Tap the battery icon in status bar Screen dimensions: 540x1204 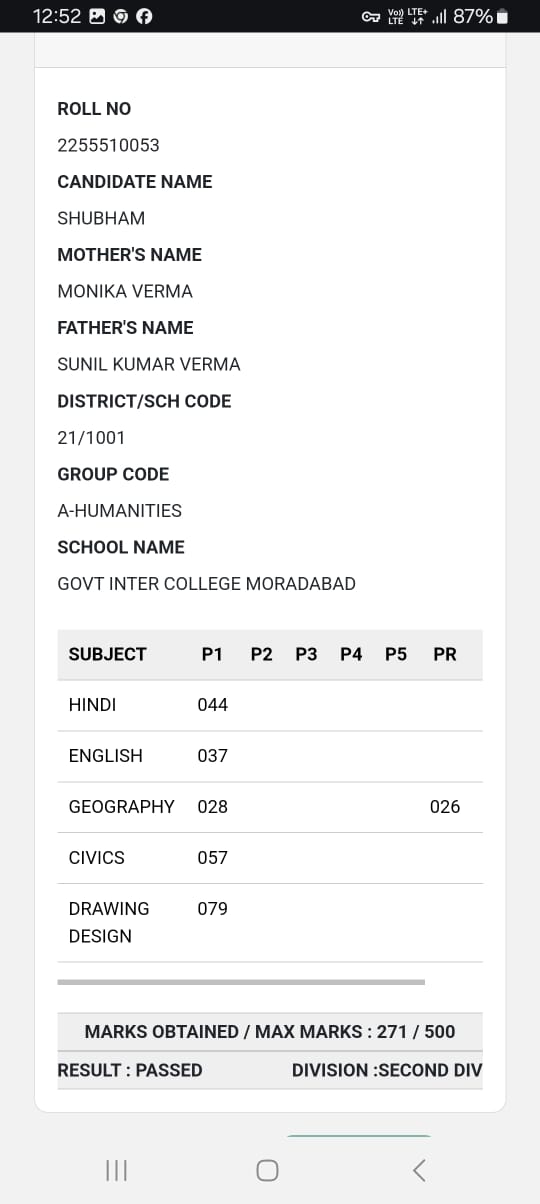(x=502, y=16)
